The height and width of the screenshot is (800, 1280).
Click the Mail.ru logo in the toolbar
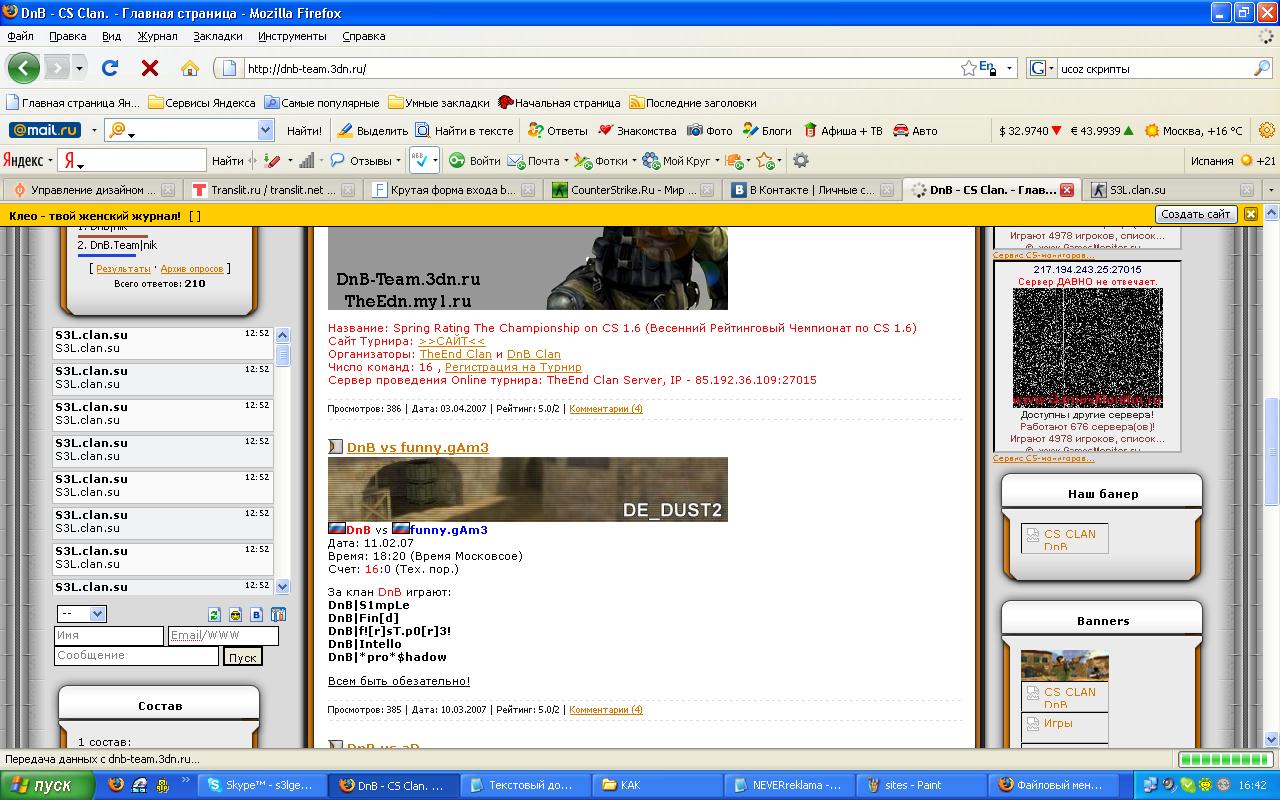(45, 130)
